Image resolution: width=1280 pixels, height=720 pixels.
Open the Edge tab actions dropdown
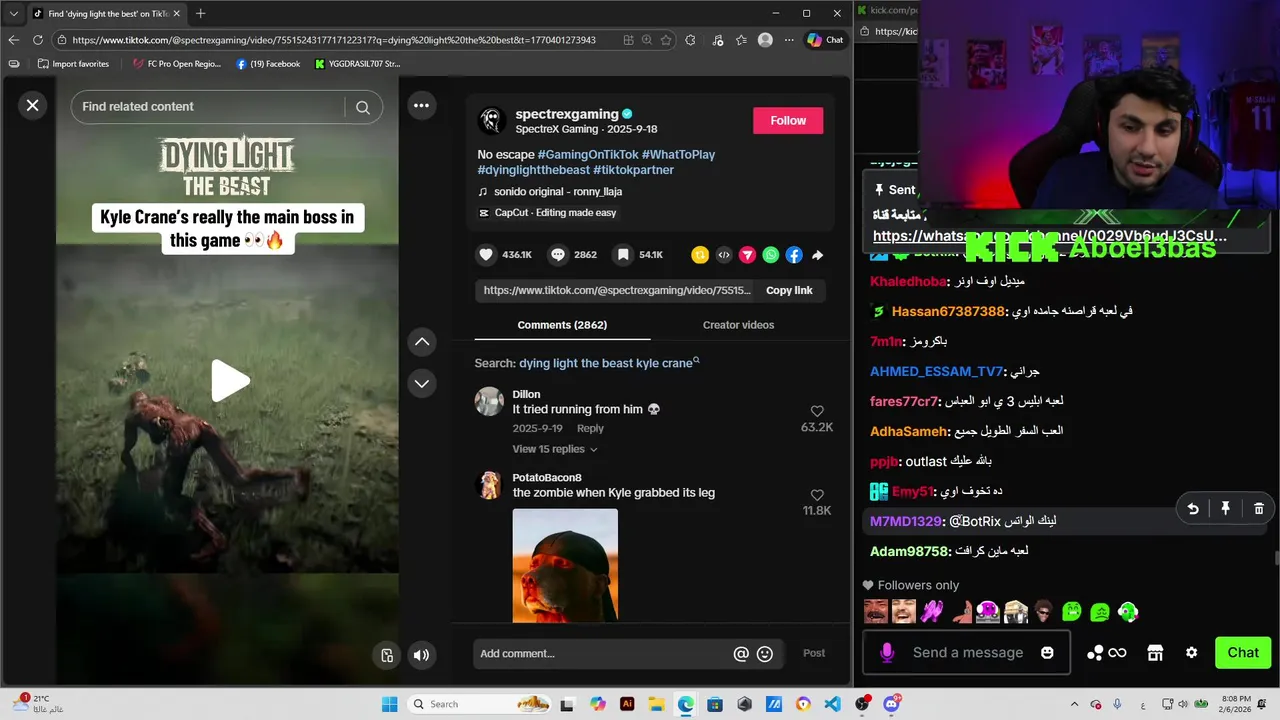(13, 14)
